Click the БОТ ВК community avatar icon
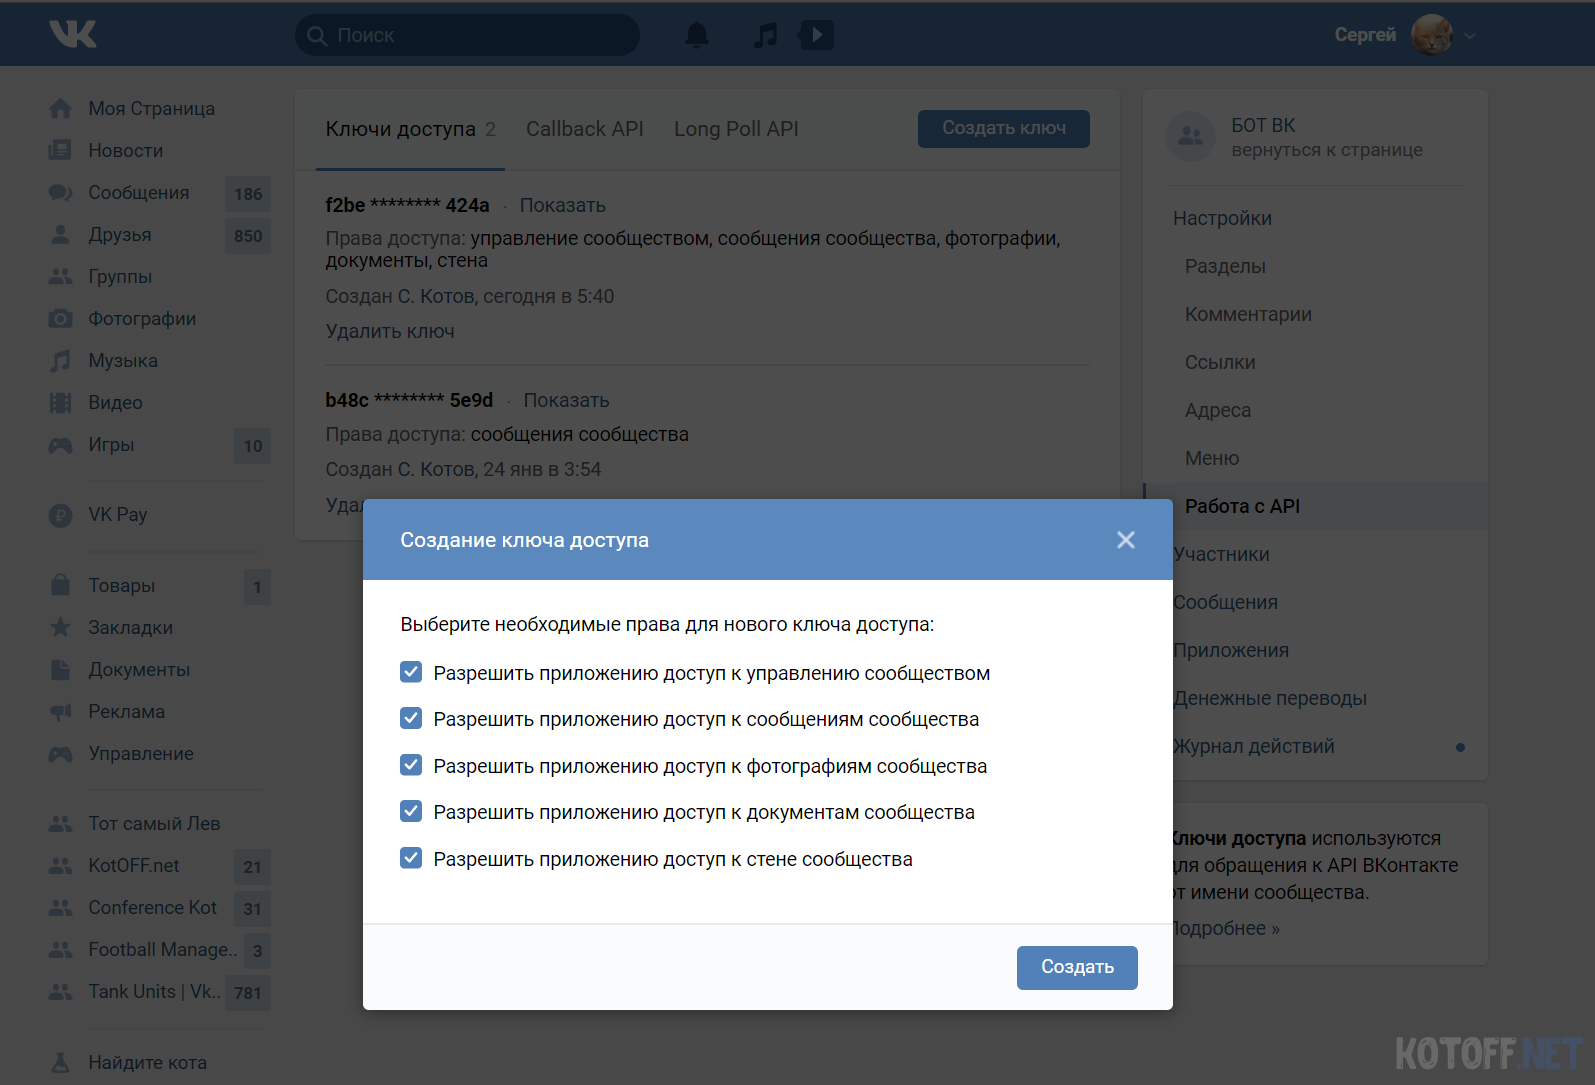 pyautogui.click(x=1190, y=137)
